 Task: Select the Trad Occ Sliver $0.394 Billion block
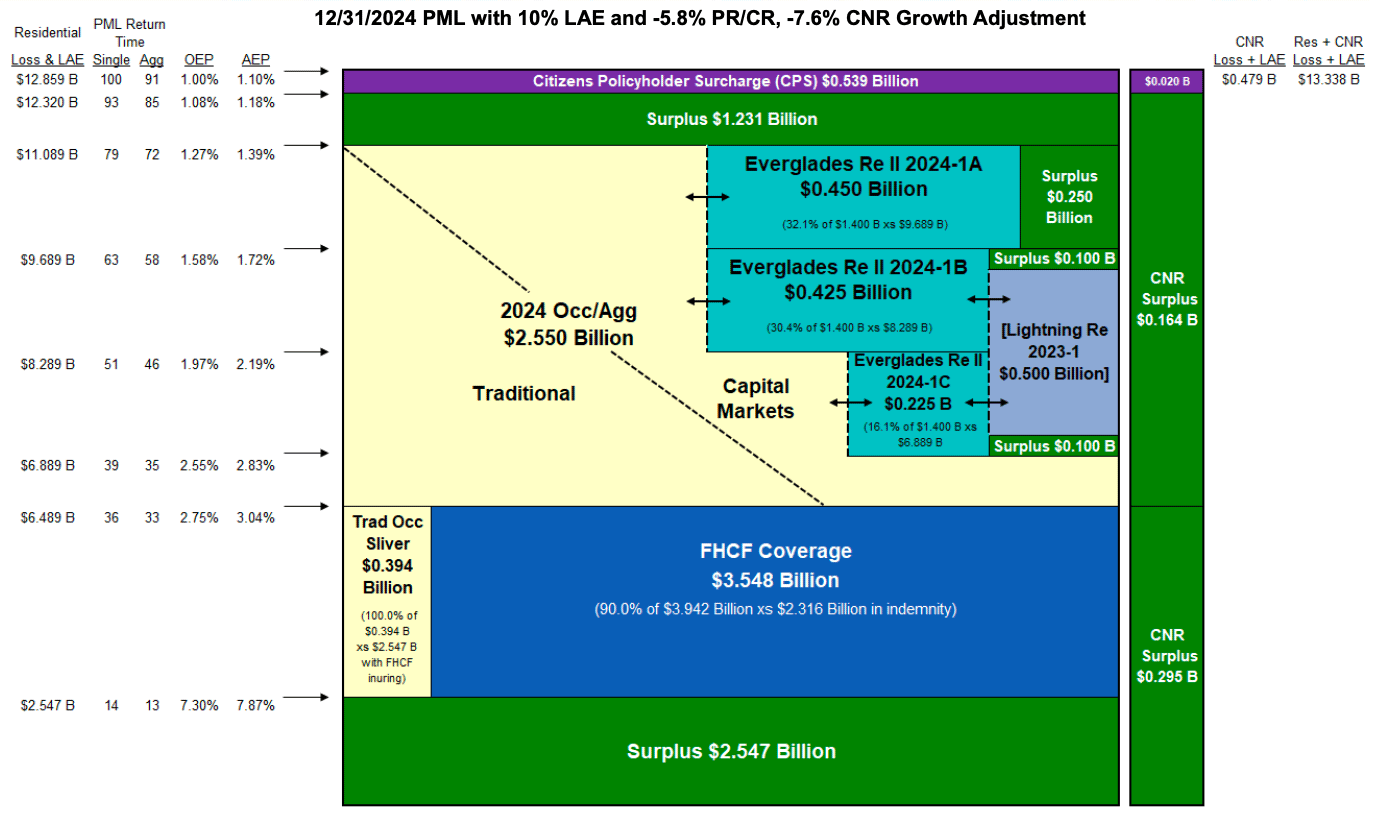click(x=388, y=601)
